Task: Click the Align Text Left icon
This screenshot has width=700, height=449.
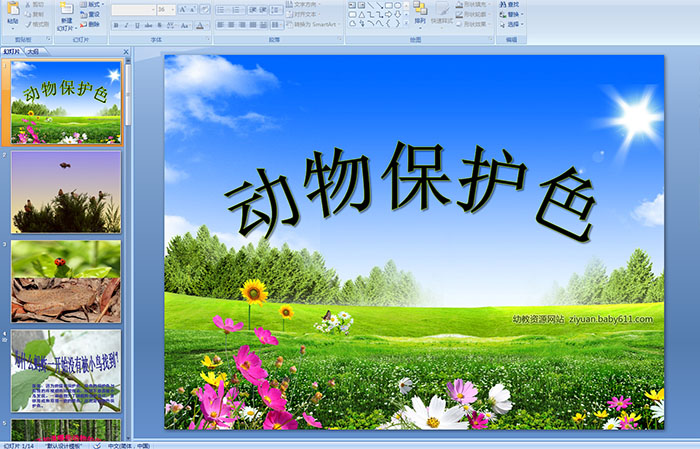Action: (x=221, y=25)
